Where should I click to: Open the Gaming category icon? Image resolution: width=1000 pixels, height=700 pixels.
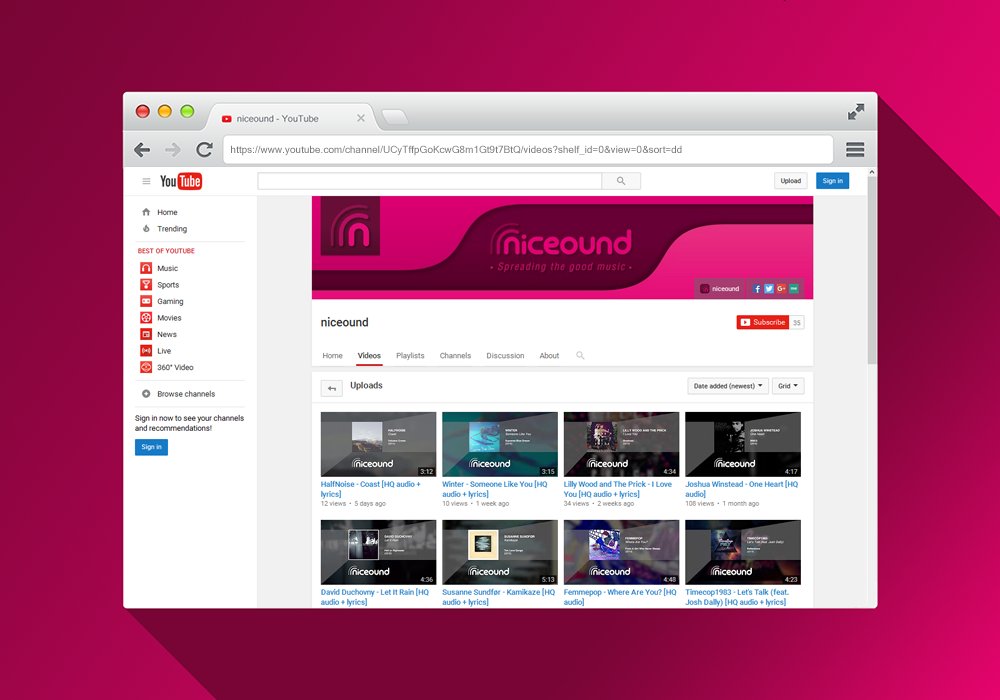[147, 301]
